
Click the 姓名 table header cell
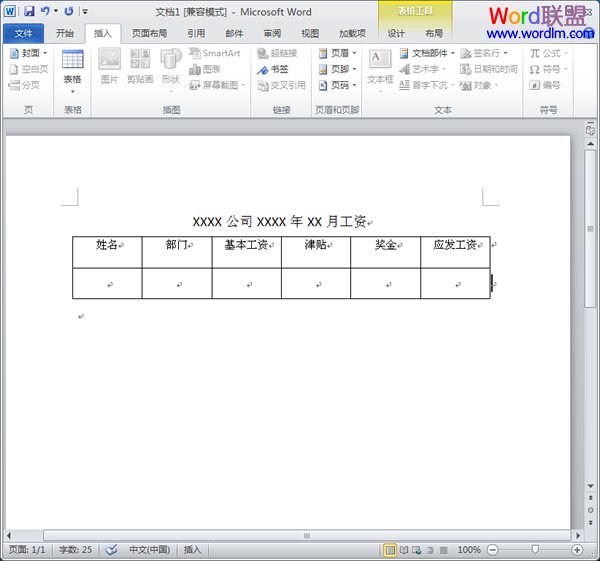[x=107, y=245]
